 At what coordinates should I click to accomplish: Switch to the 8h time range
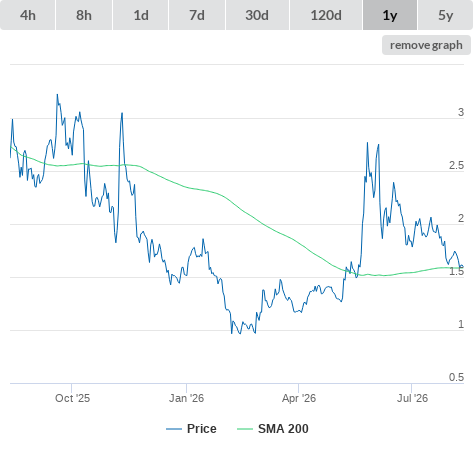coord(84,15)
